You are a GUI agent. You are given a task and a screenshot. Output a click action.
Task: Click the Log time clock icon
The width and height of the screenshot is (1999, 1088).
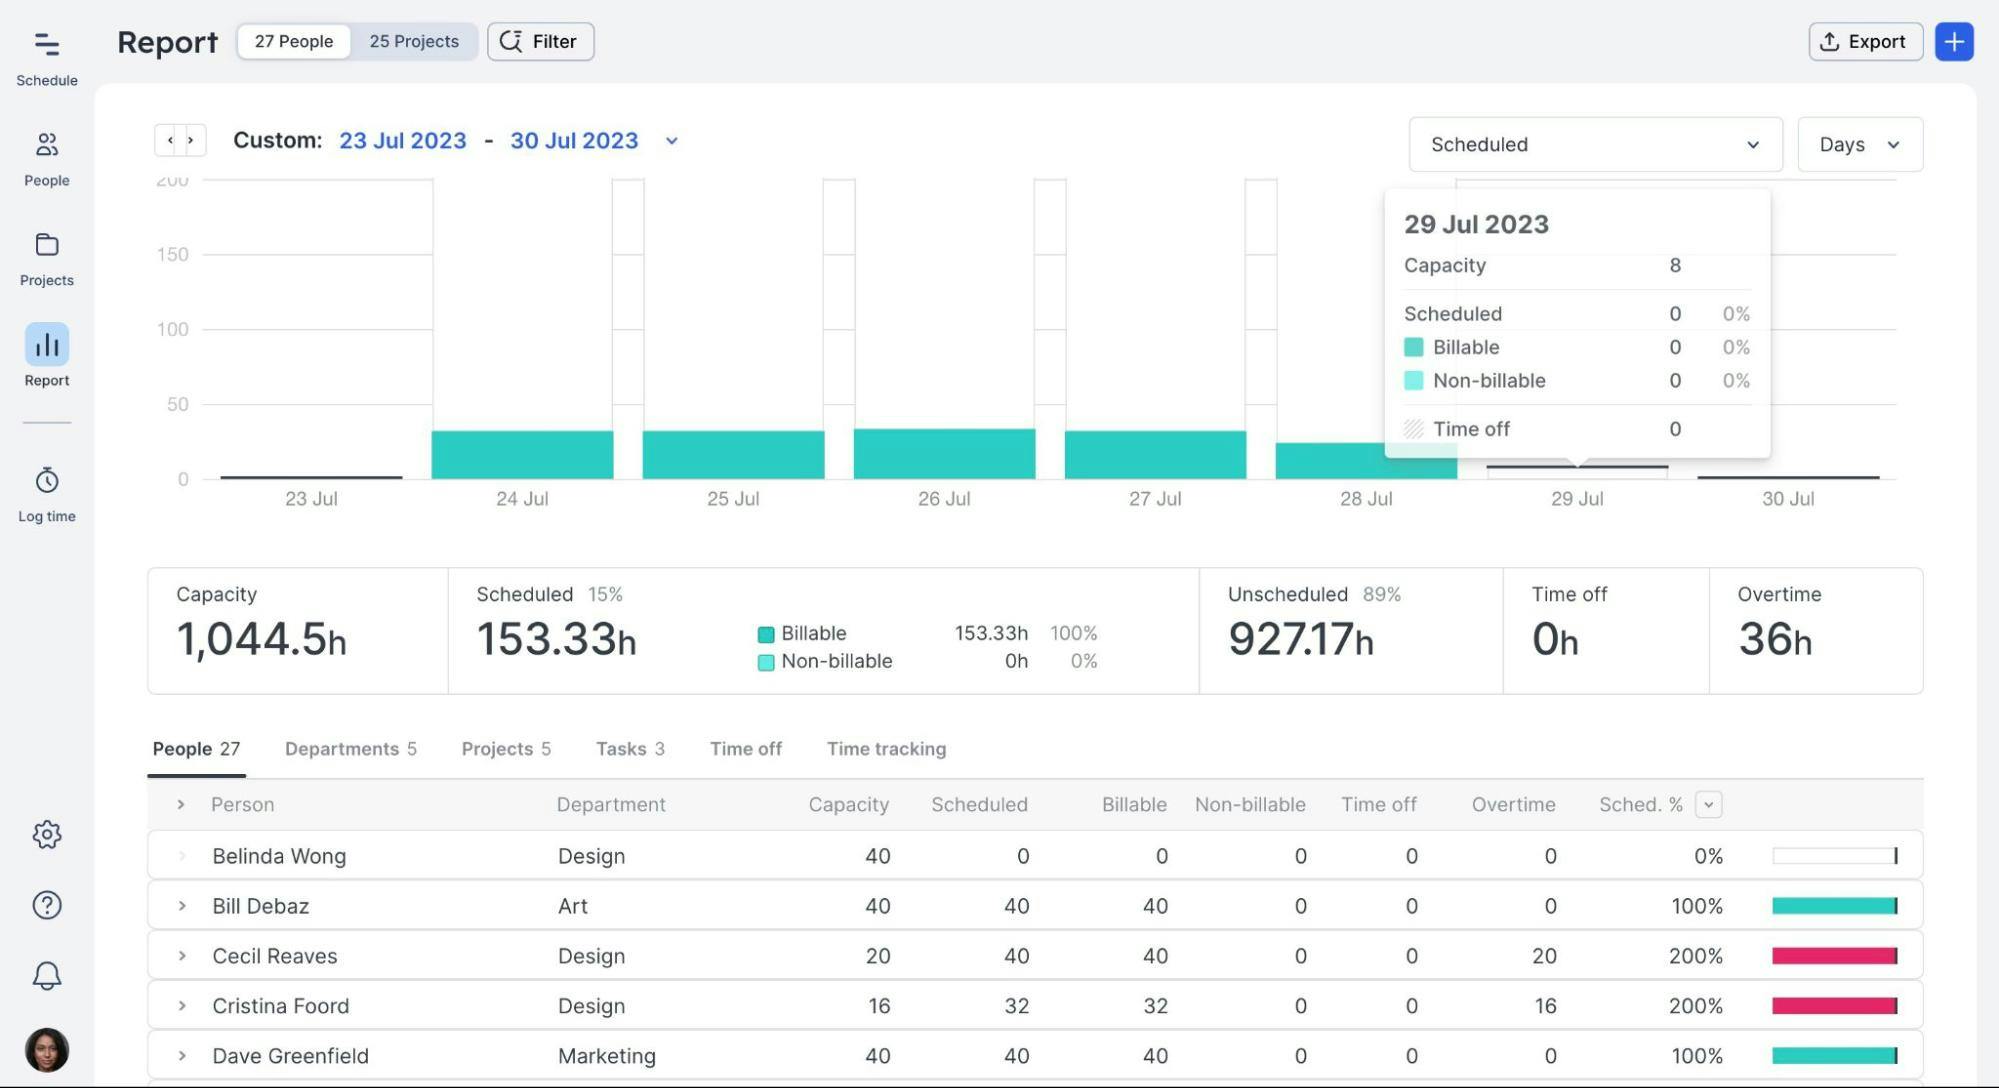click(46, 481)
